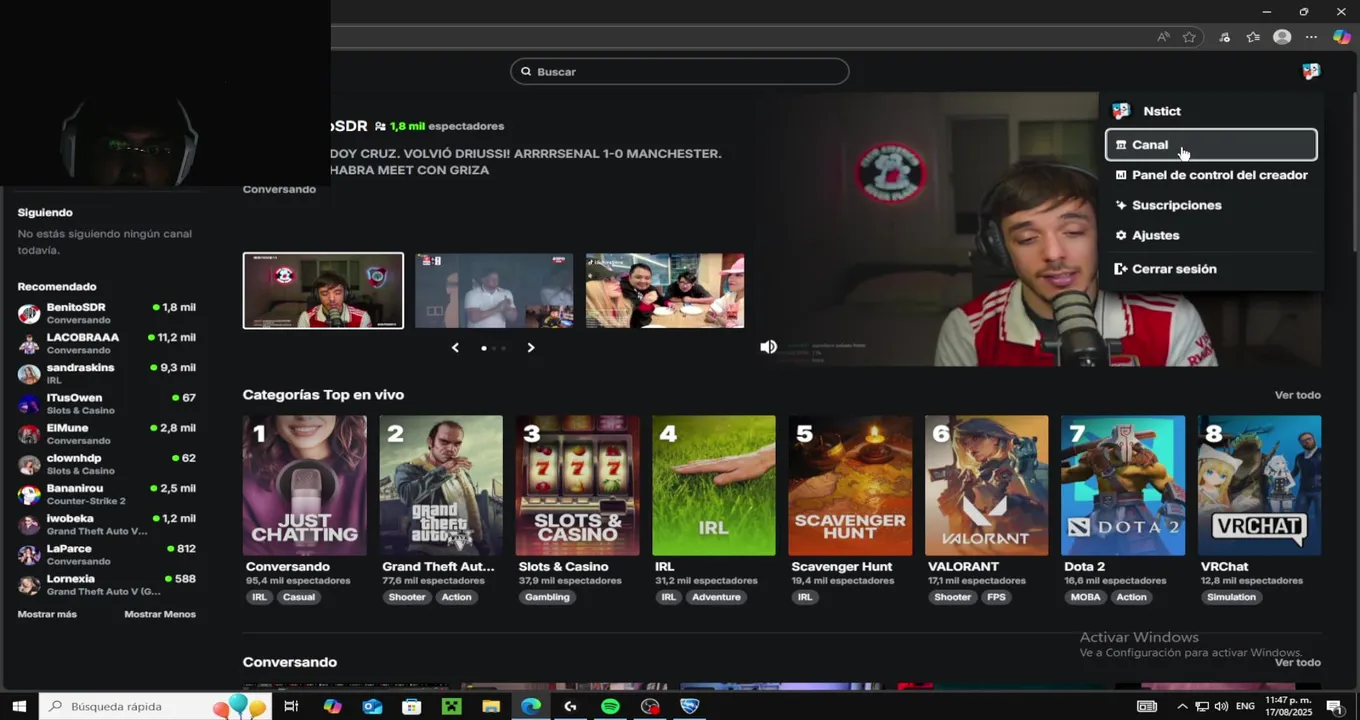Click the Gambling tag under Slots & Casino
Screen dimensions: 1360x720
[x=547, y=597]
